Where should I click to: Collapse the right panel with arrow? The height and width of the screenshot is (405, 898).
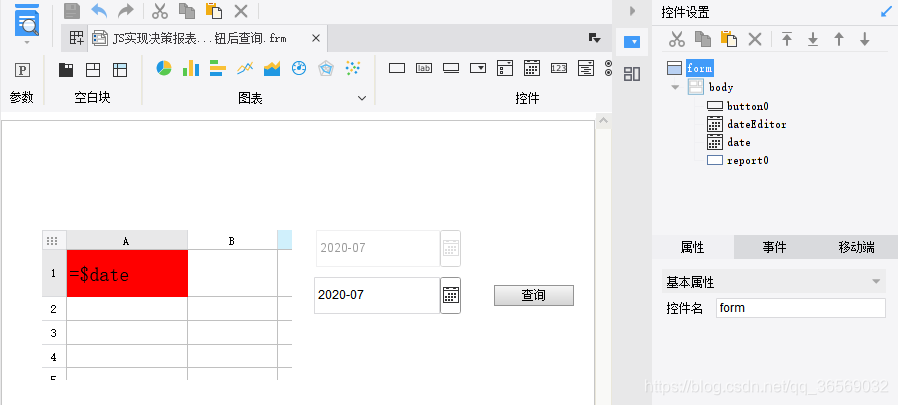632,11
